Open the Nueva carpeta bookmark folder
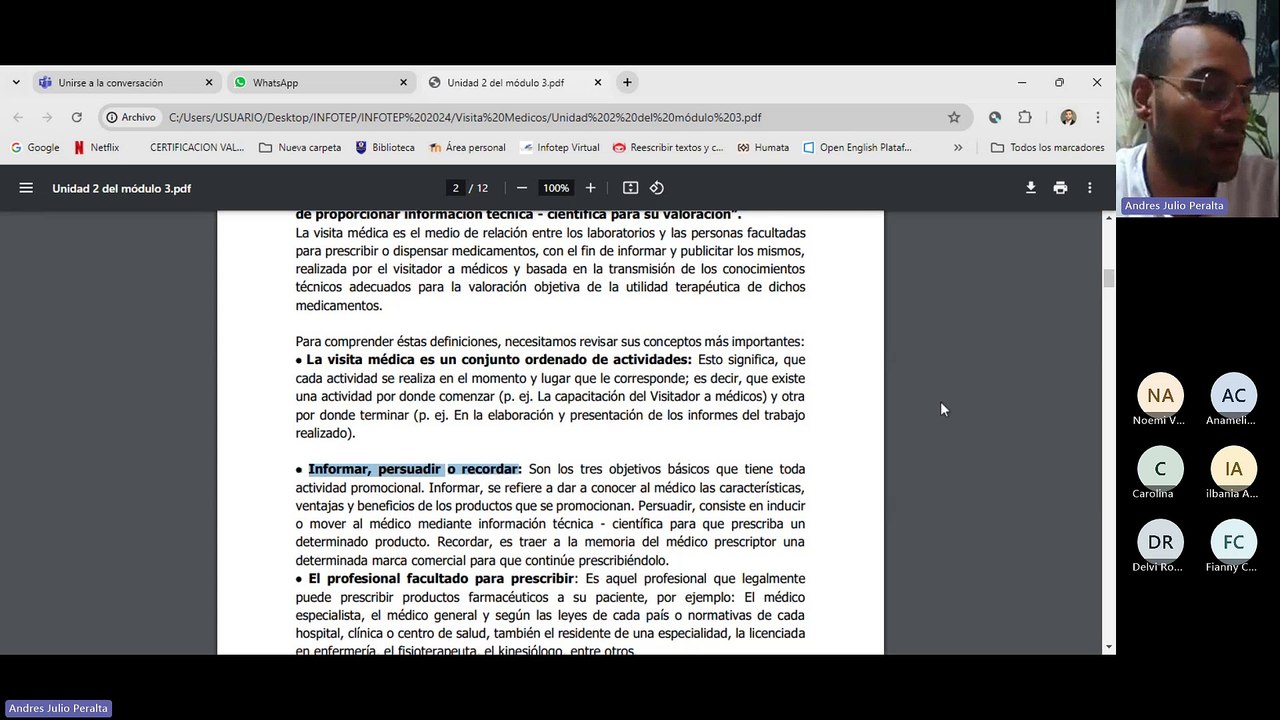This screenshot has width=1280, height=720. [300, 147]
